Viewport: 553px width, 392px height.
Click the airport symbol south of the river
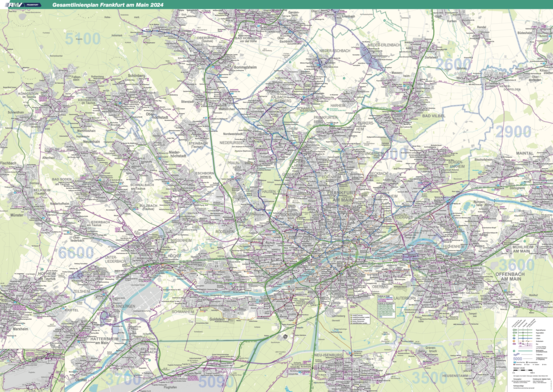click(x=285, y=337)
